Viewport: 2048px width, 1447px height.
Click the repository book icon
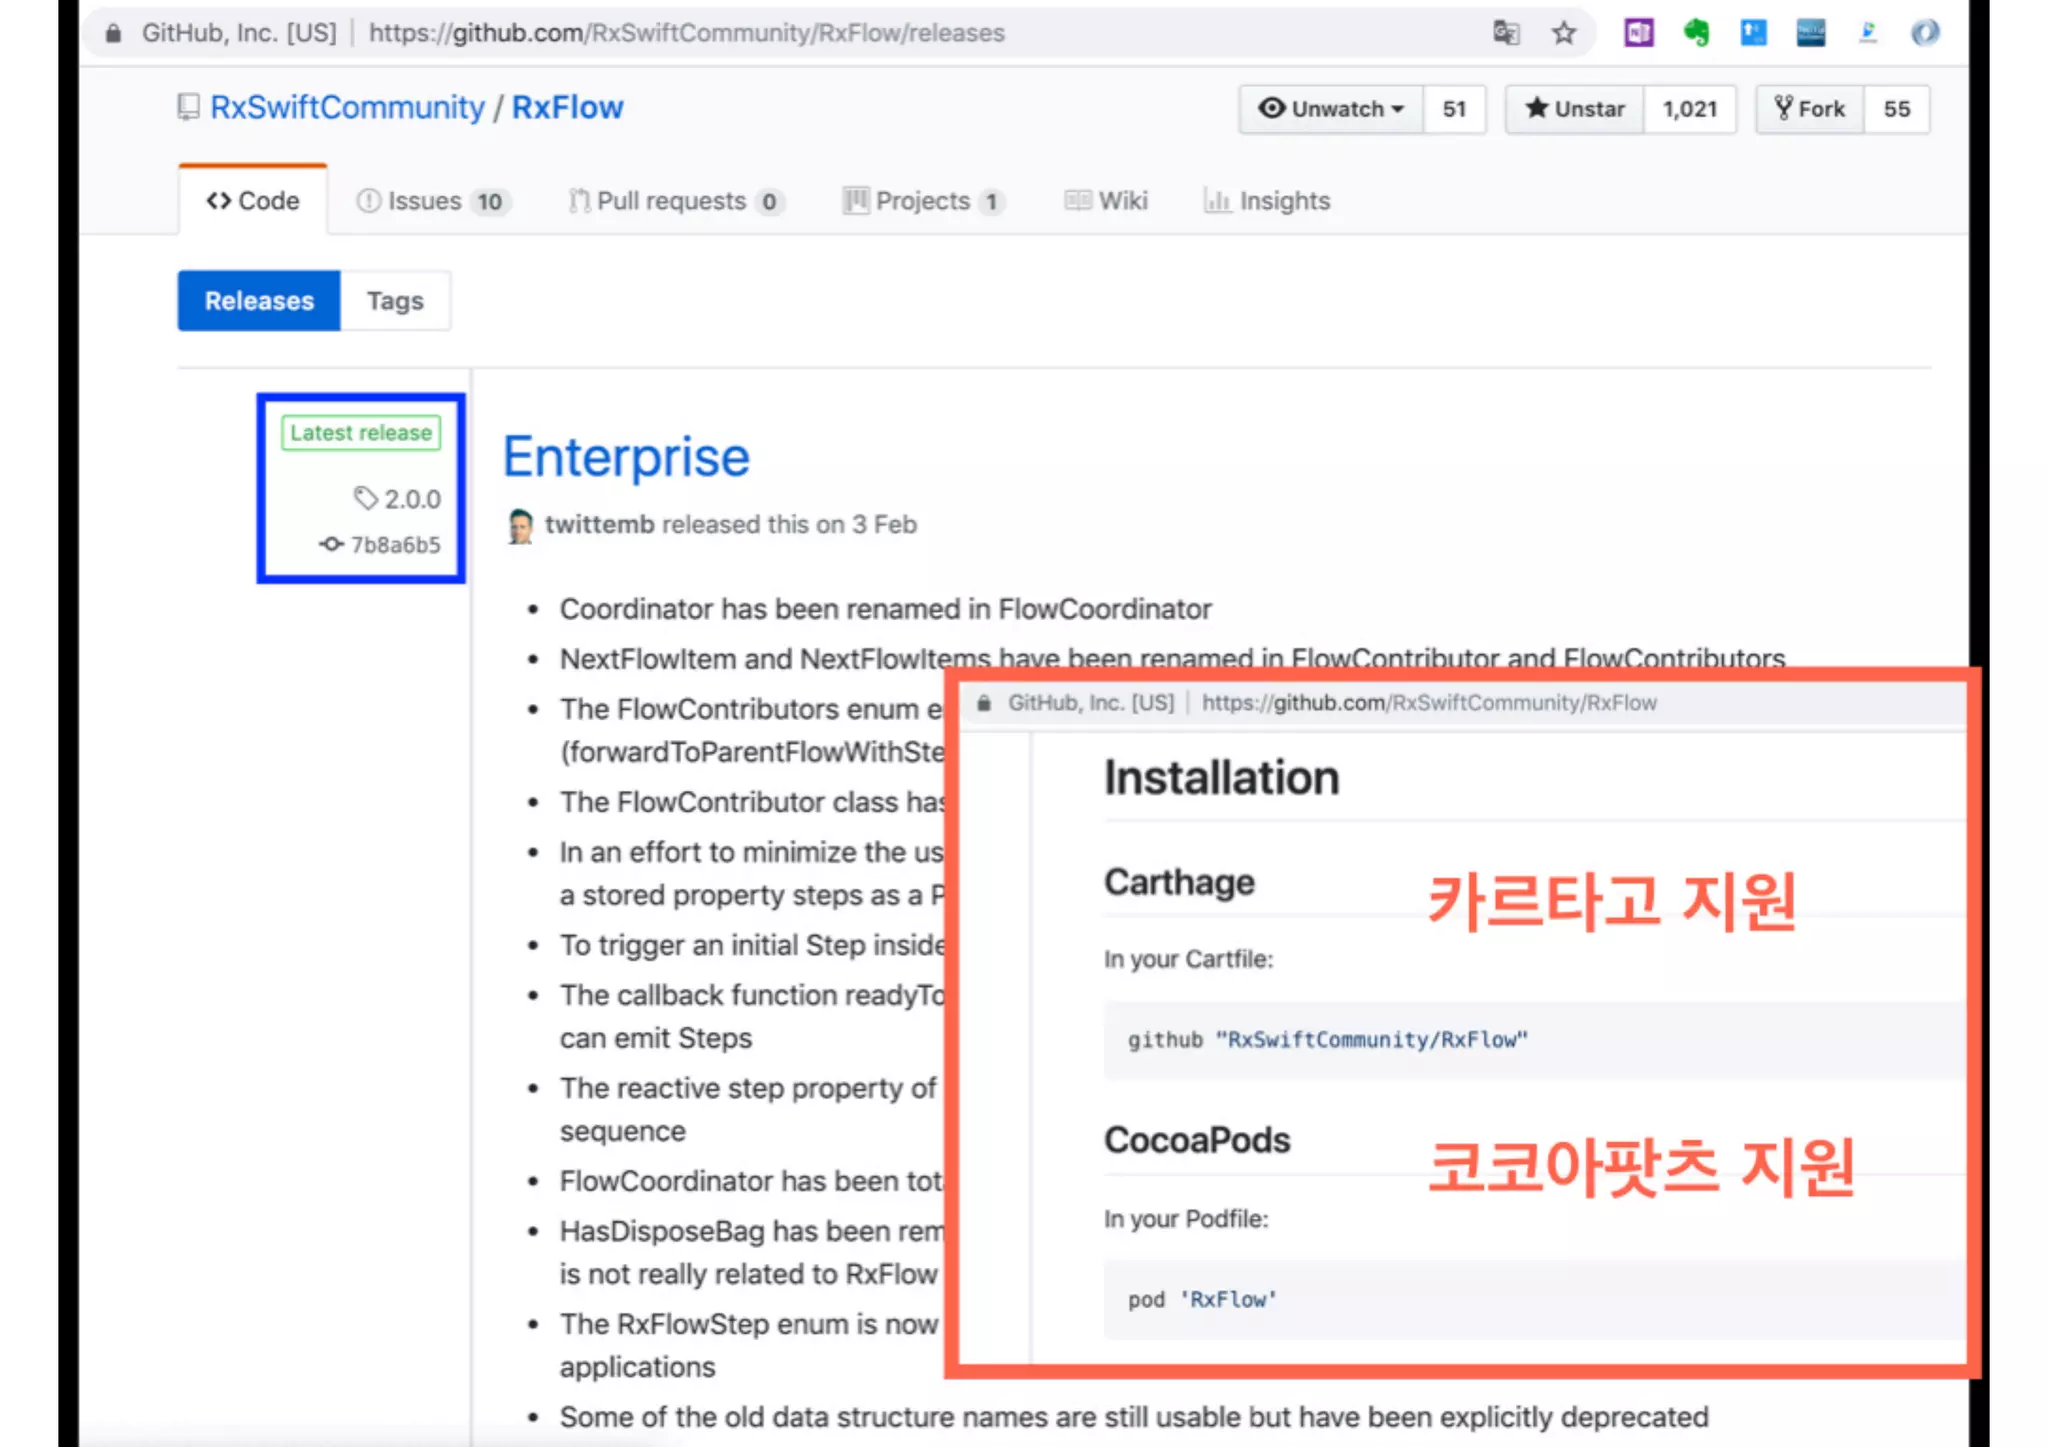pyautogui.click(x=188, y=107)
